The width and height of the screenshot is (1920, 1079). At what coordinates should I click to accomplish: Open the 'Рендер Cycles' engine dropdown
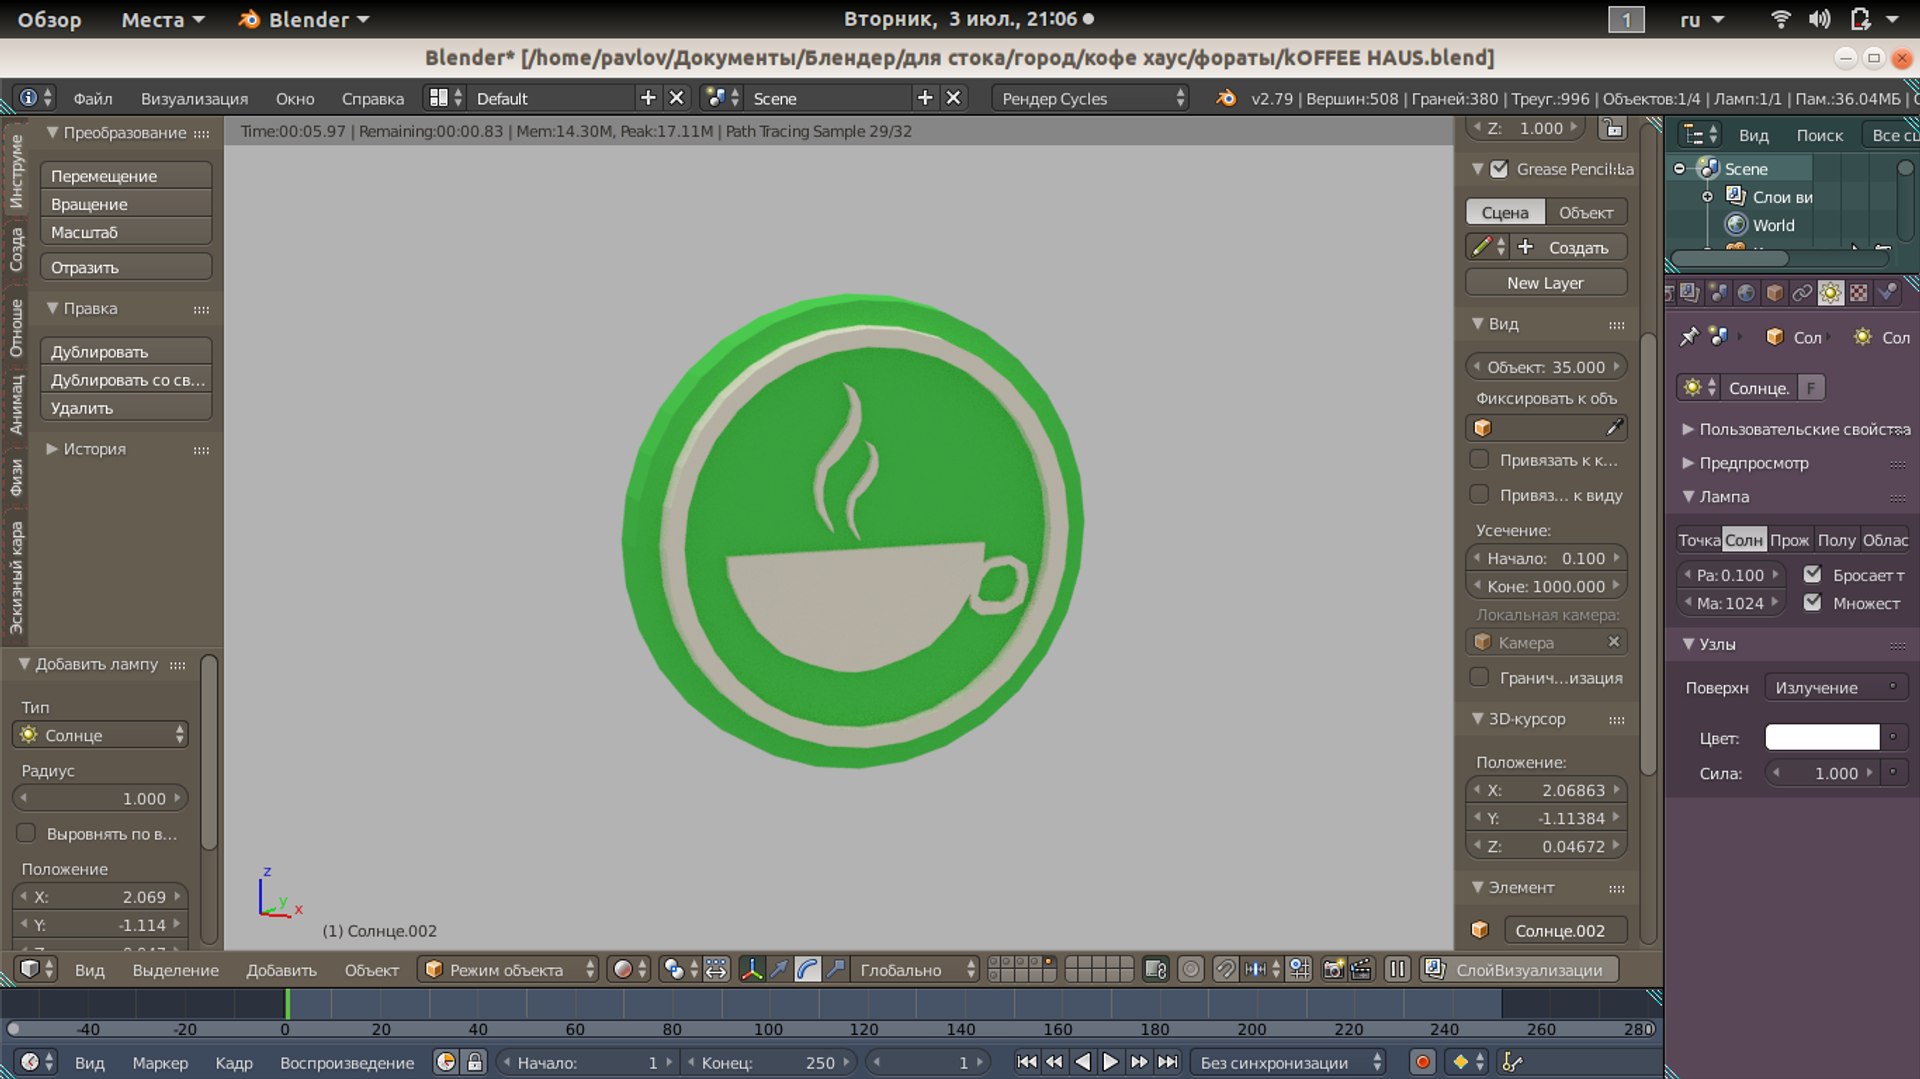pyautogui.click(x=1090, y=98)
